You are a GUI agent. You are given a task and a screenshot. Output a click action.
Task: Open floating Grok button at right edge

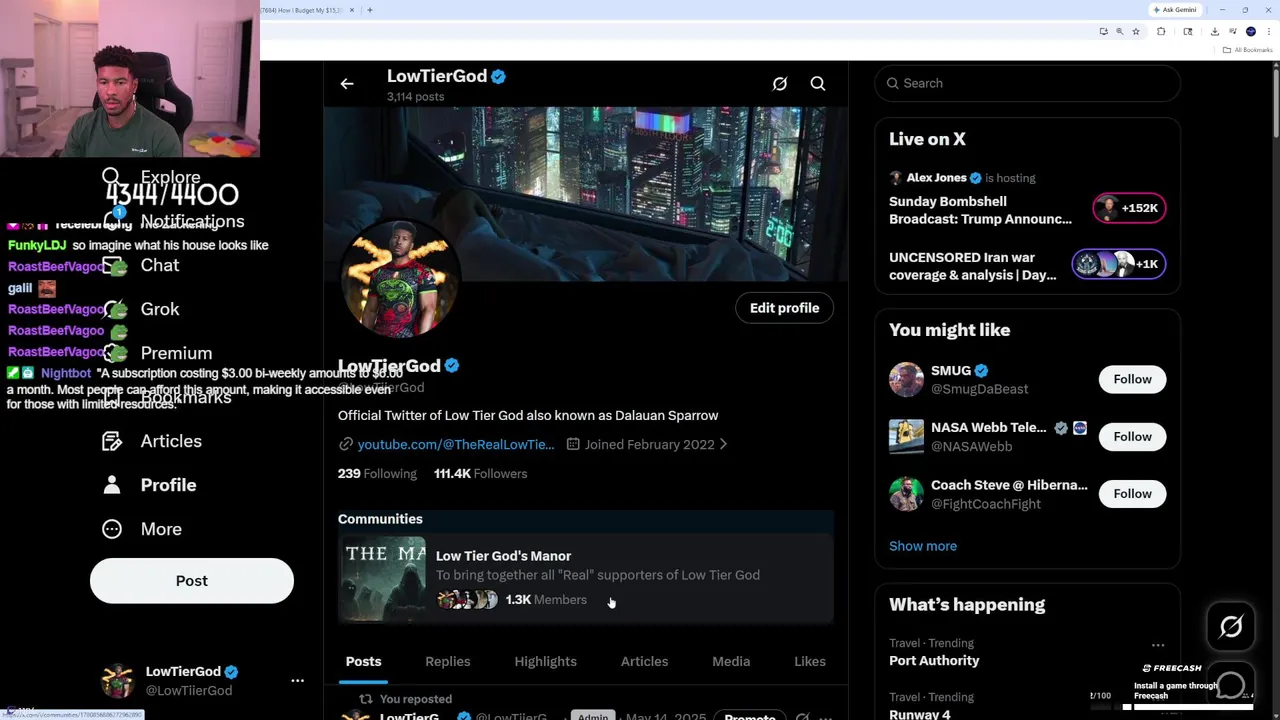tap(1231, 627)
